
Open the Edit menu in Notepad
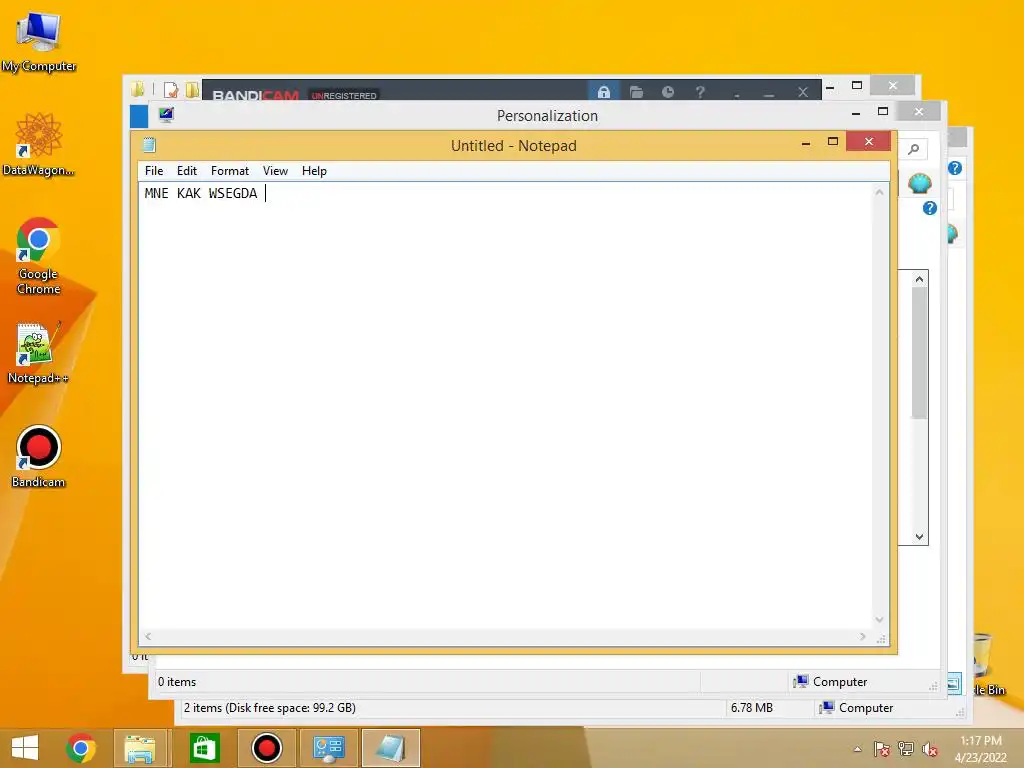pos(187,171)
